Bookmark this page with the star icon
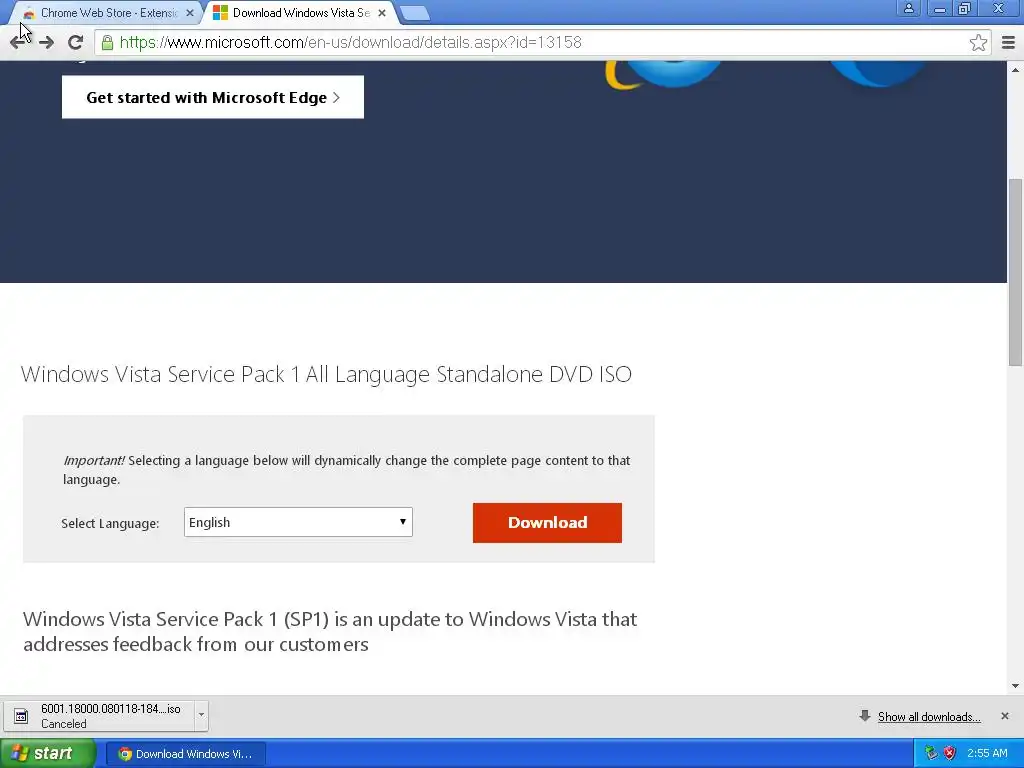The width and height of the screenshot is (1024, 768). (x=978, y=42)
